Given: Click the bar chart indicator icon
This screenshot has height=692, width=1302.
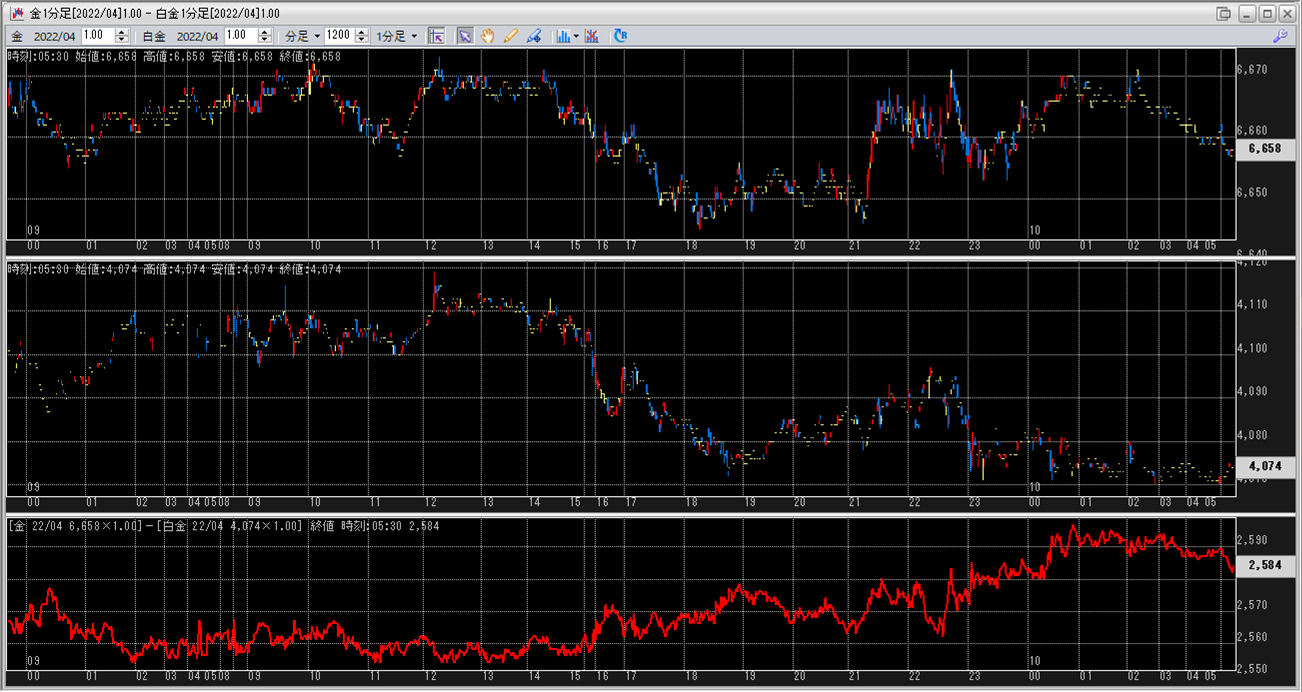Looking at the screenshot, I should [563, 36].
